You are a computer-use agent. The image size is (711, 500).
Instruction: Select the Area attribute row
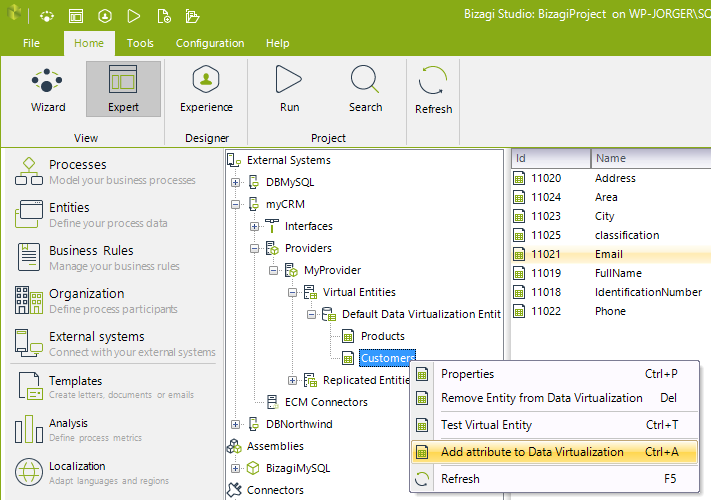tap(611, 197)
